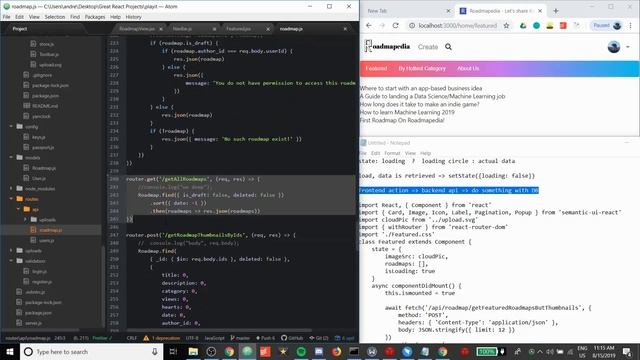The image size is (640, 360).
Task: Open the Google Drive extension icon
Action: click(x=523, y=25)
